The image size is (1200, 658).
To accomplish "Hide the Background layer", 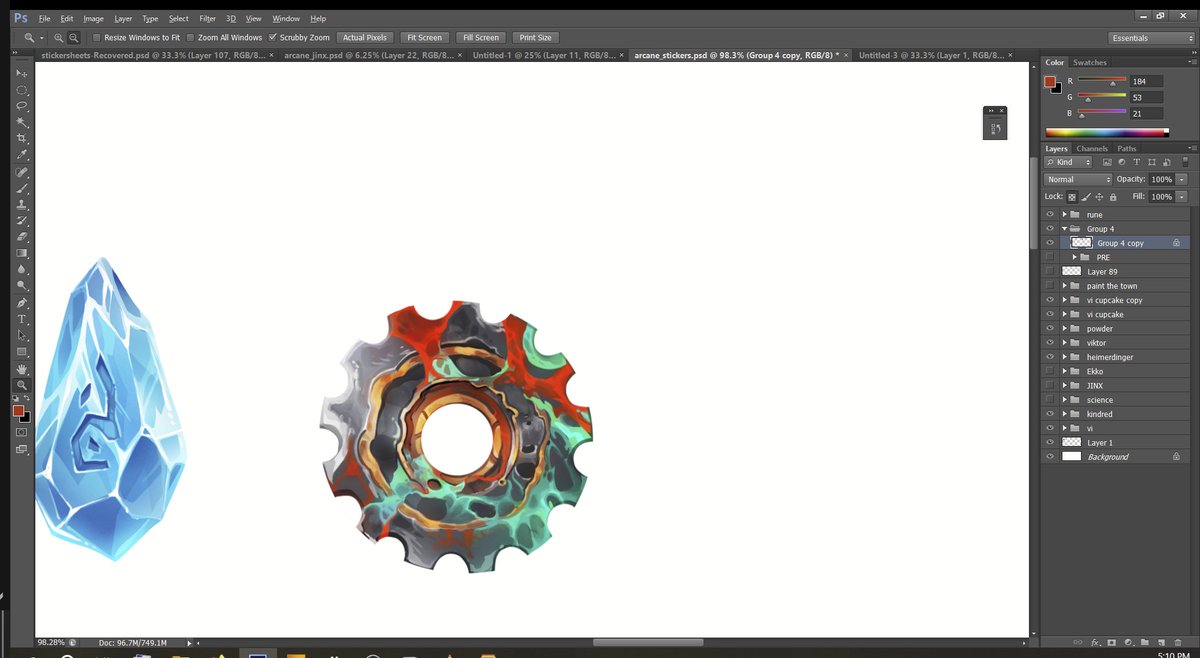I will click(x=1050, y=456).
